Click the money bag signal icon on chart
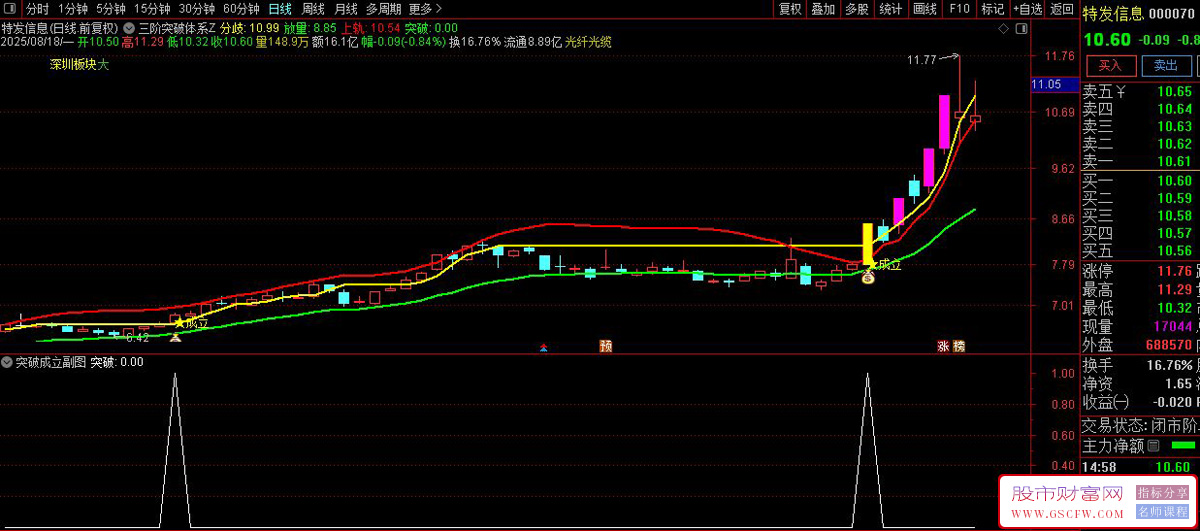The image size is (1200, 531). [868, 276]
